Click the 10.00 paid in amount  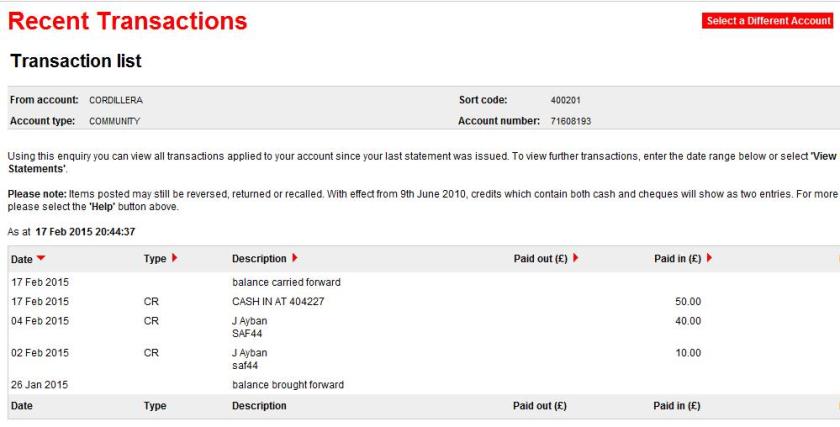point(688,353)
